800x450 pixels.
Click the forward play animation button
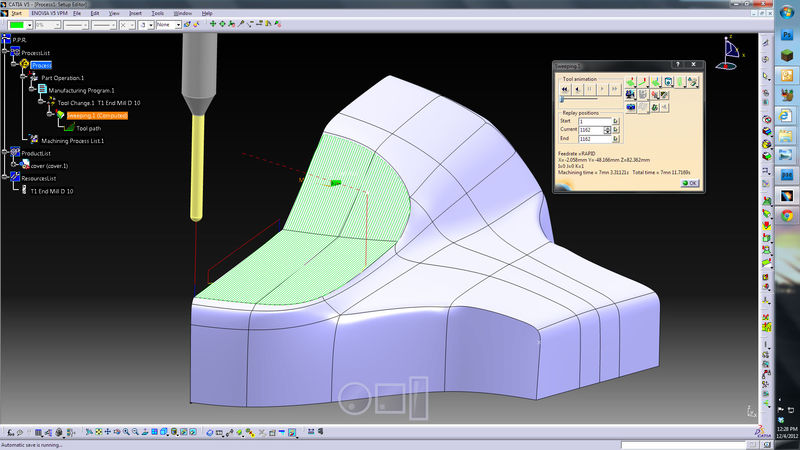602,89
